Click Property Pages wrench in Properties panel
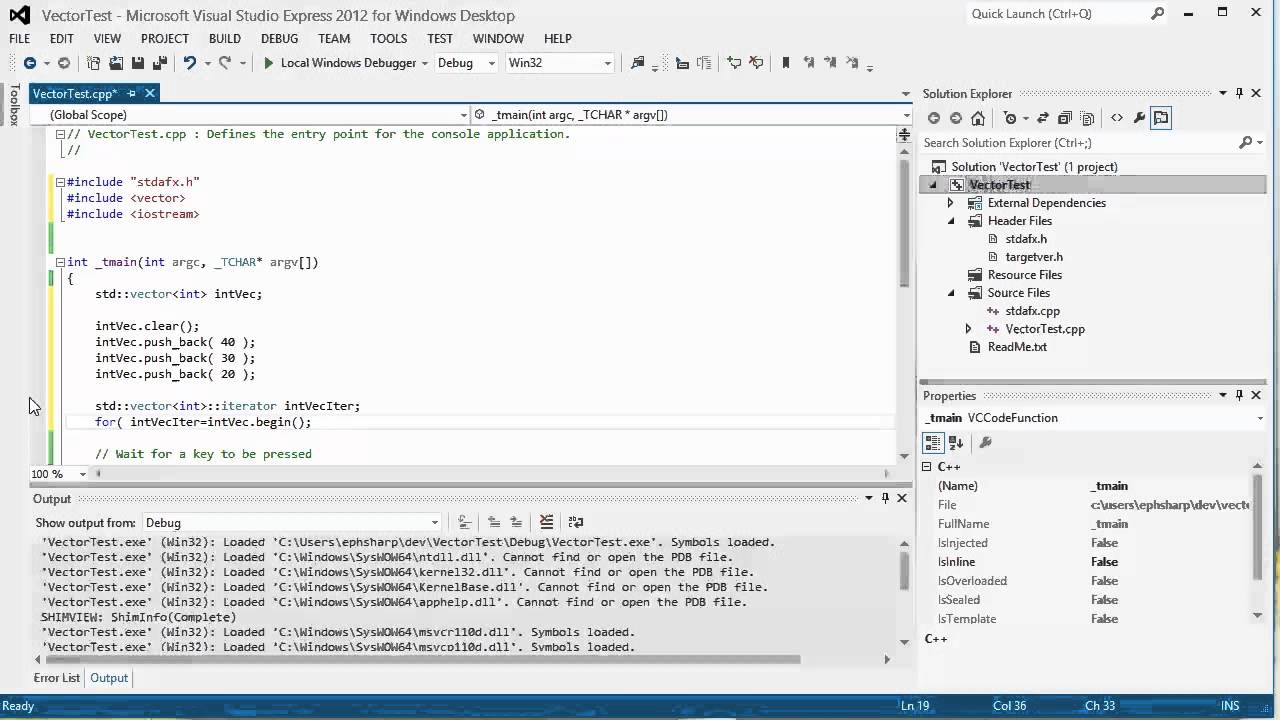This screenshot has width=1280, height=720. [985, 442]
